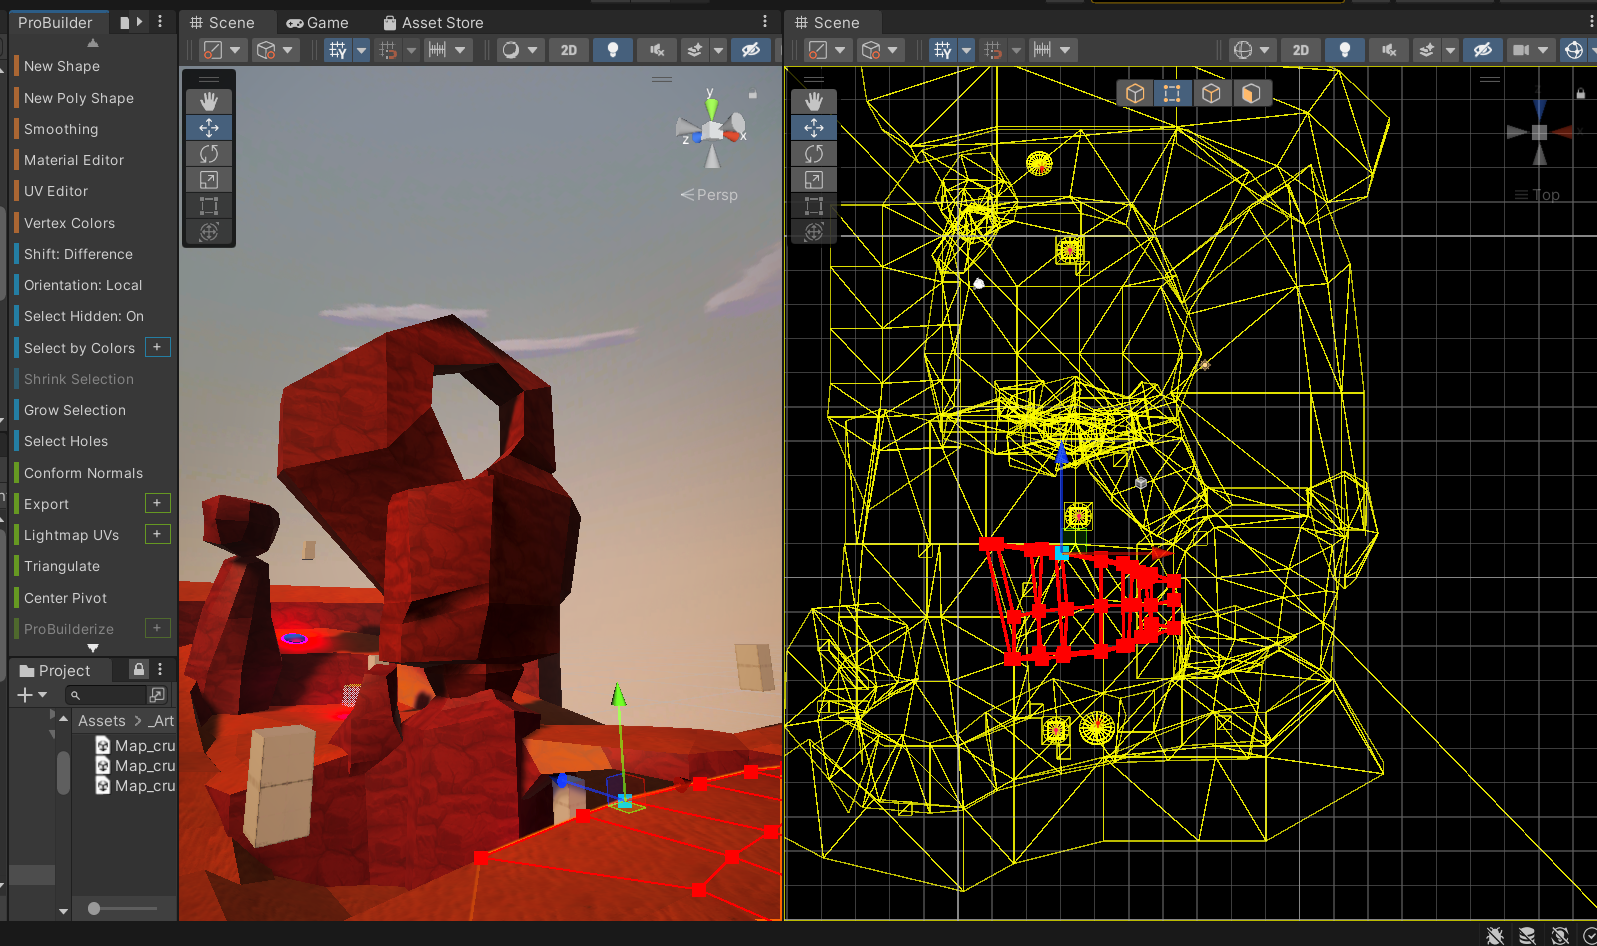This screenshot has width=1597, height=946.
Task: Open snap increment dropdown in left Scene
Action: [x=447, y=50]
